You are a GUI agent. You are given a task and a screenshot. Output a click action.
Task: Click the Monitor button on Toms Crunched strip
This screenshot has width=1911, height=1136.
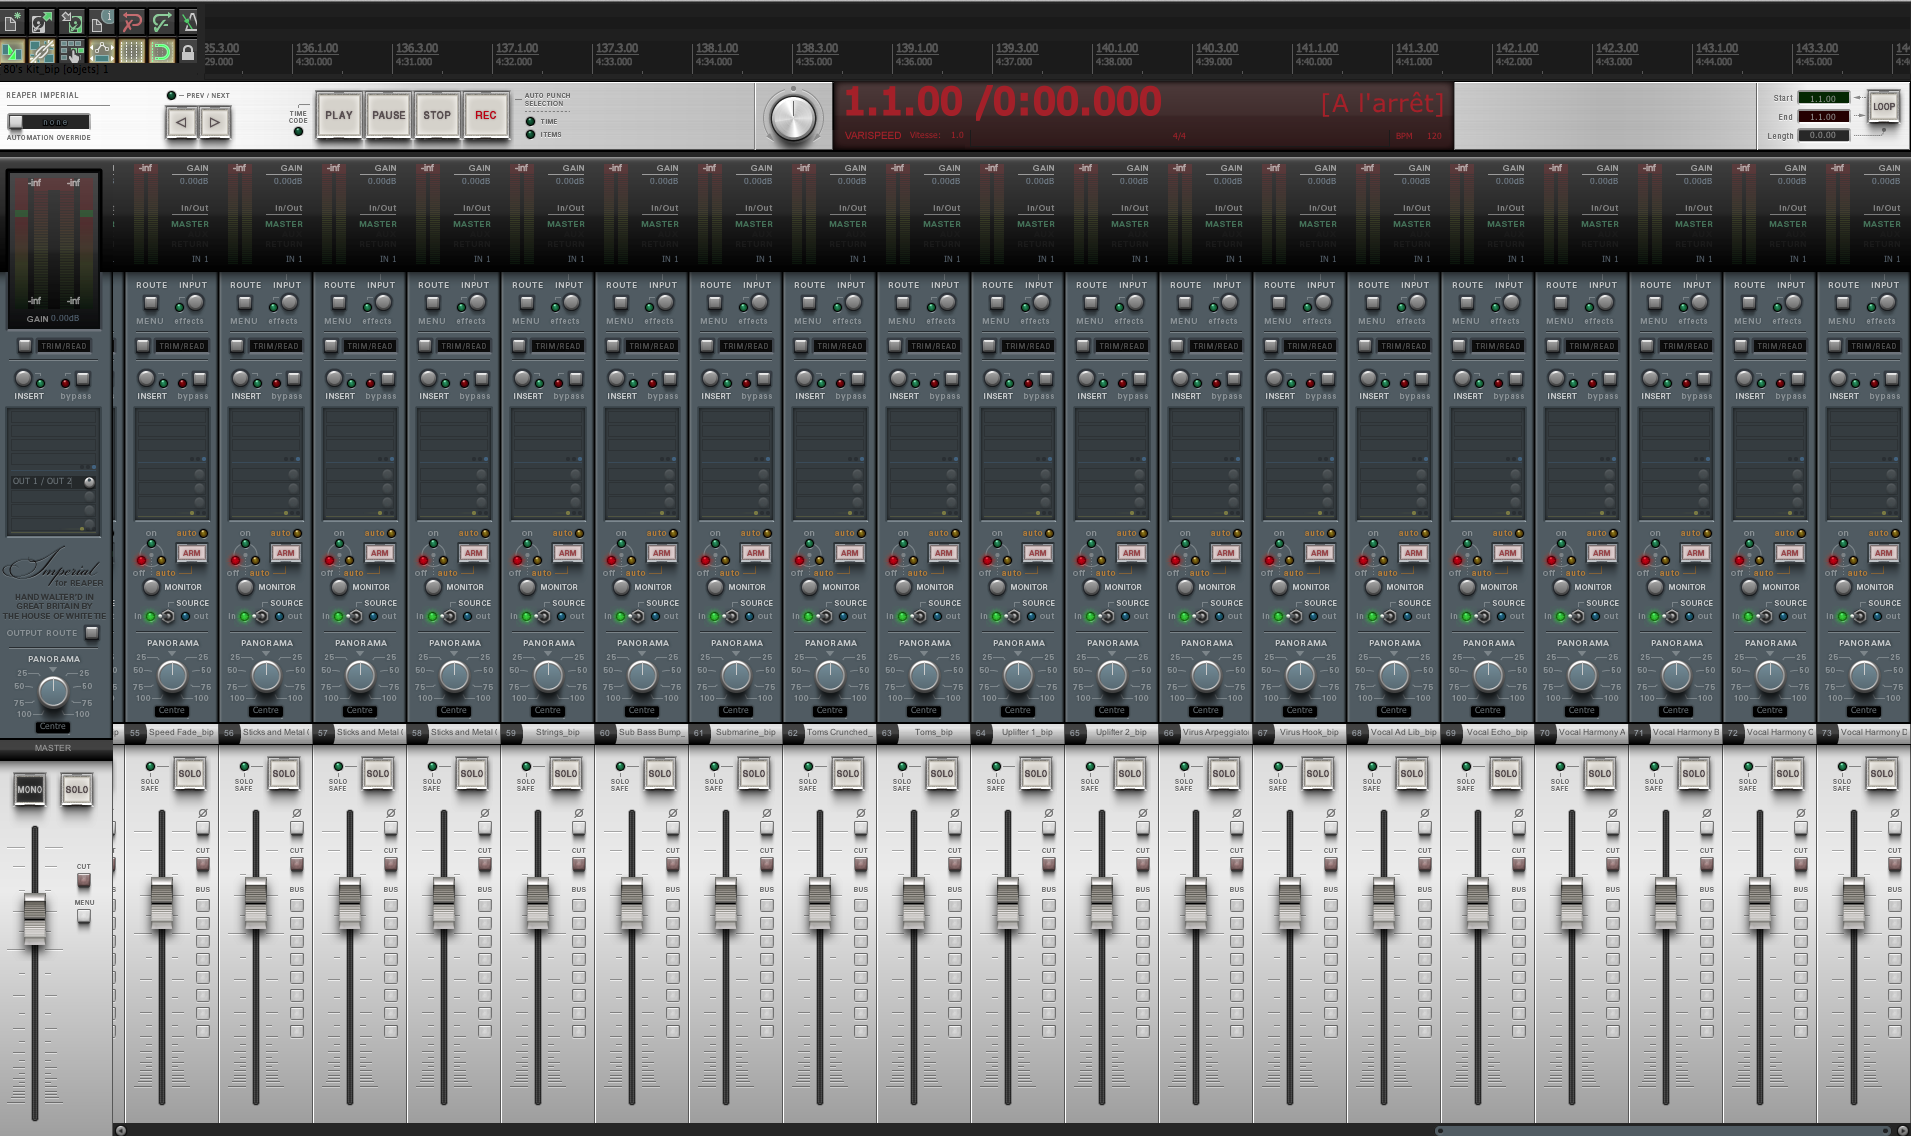(x=810, y=587)
